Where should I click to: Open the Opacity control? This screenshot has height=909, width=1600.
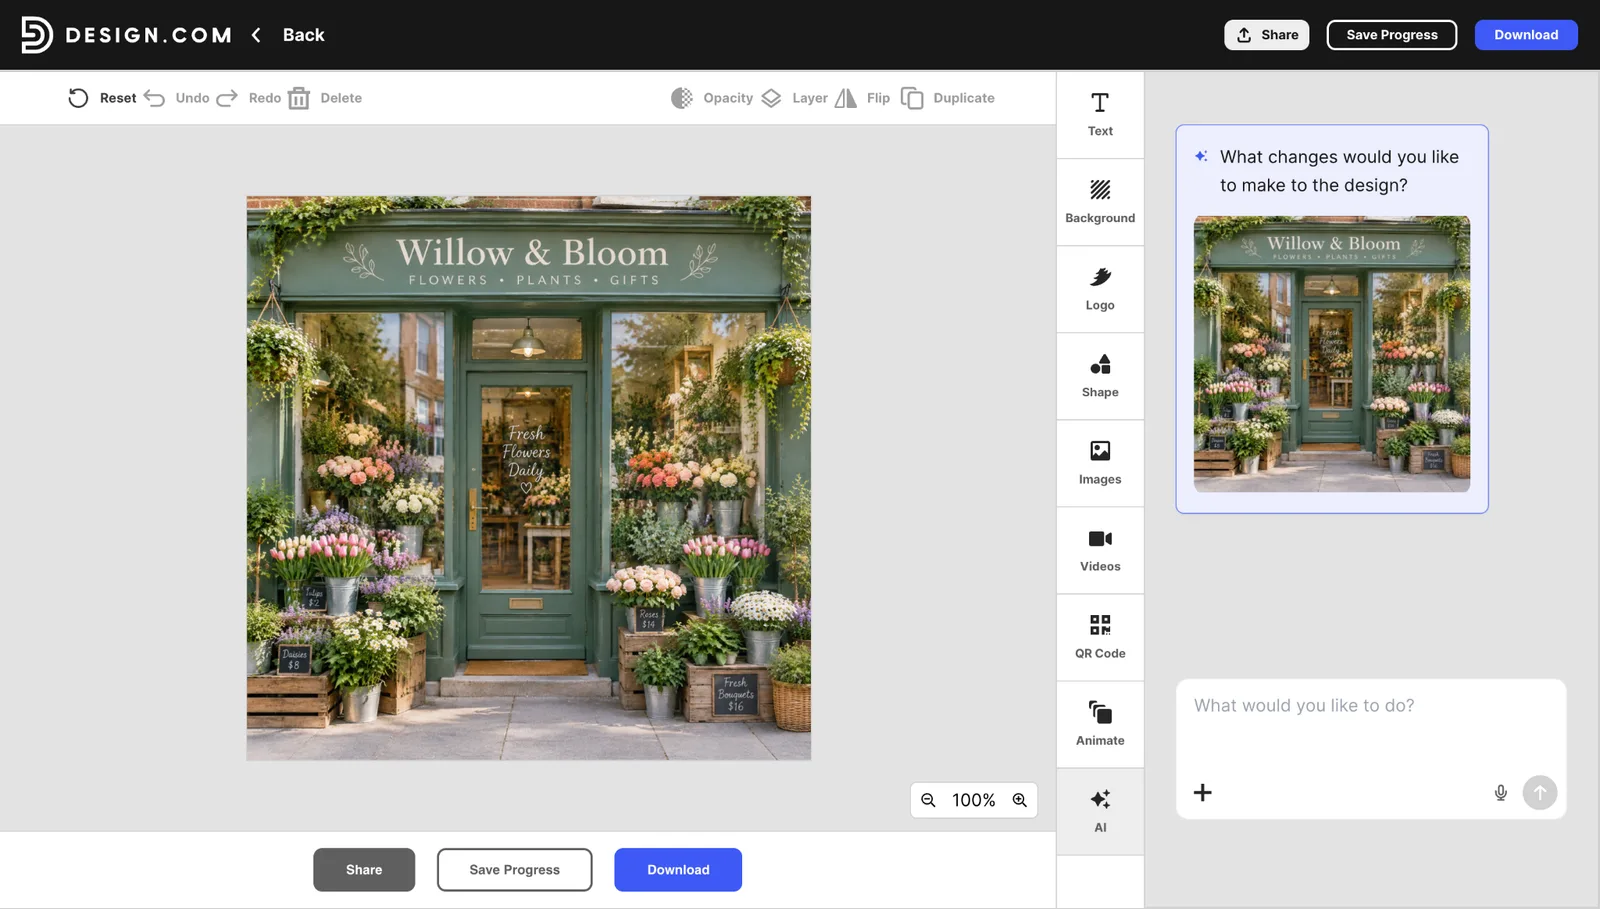tap(712, 98)
